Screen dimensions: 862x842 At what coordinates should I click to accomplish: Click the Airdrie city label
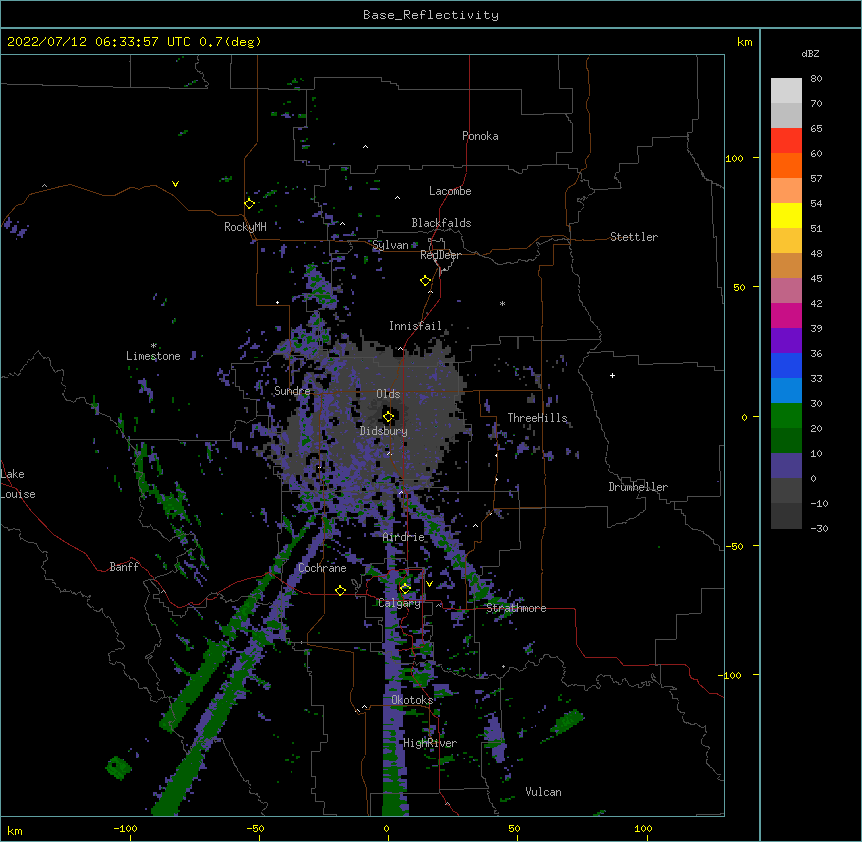coord(403,537)
